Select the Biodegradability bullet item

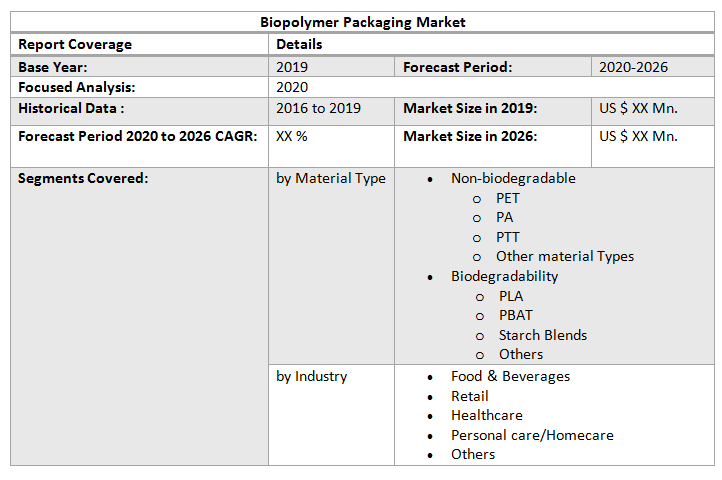click(504, 276)
